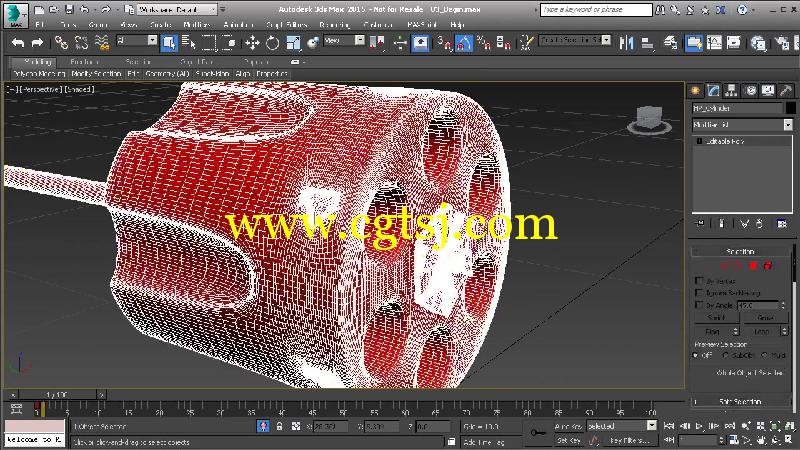Select the Select and Link tool
Image resolution: width=800 pixels, height=450 pixels.
coord(62,43)
